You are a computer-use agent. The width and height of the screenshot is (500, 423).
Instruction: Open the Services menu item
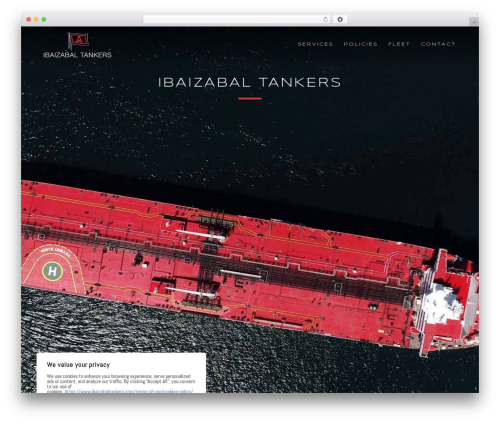tap(315, 44)
